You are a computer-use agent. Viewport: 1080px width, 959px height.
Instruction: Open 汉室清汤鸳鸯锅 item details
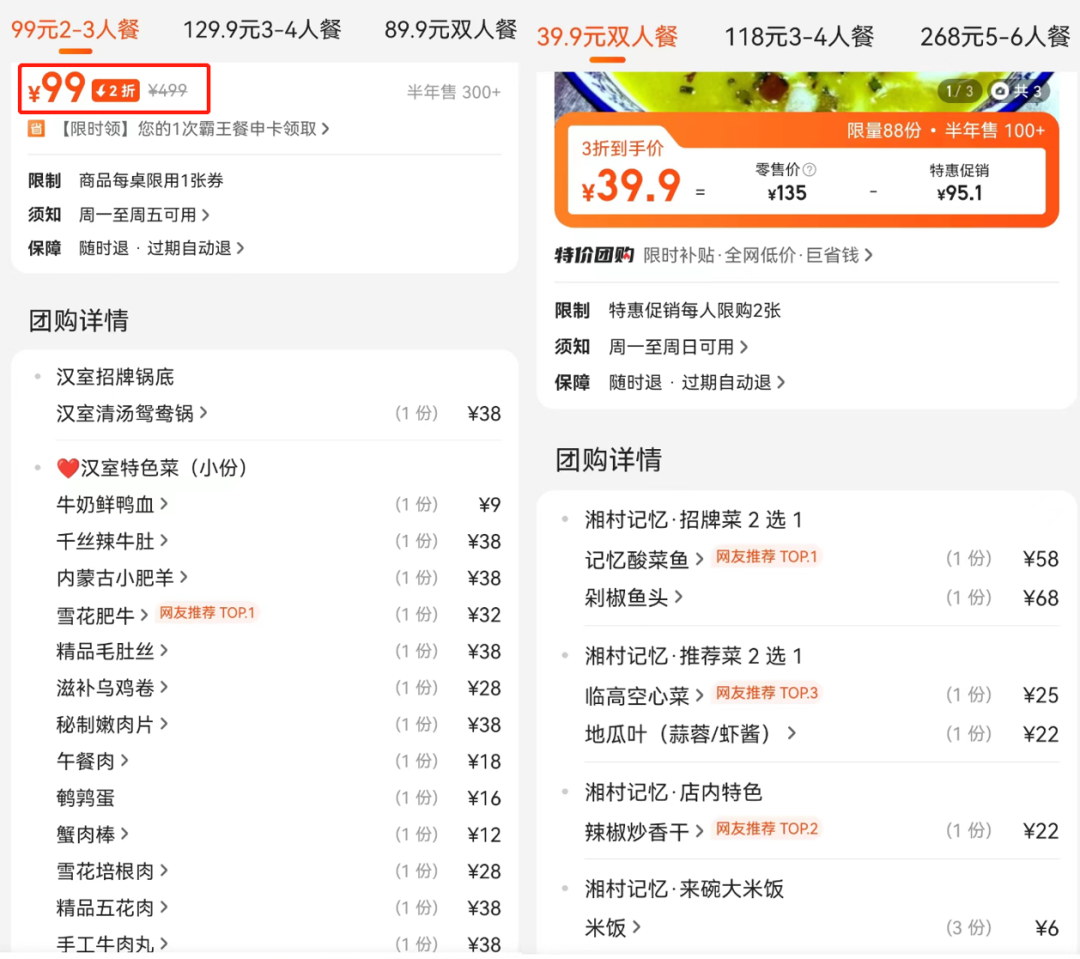132,413
